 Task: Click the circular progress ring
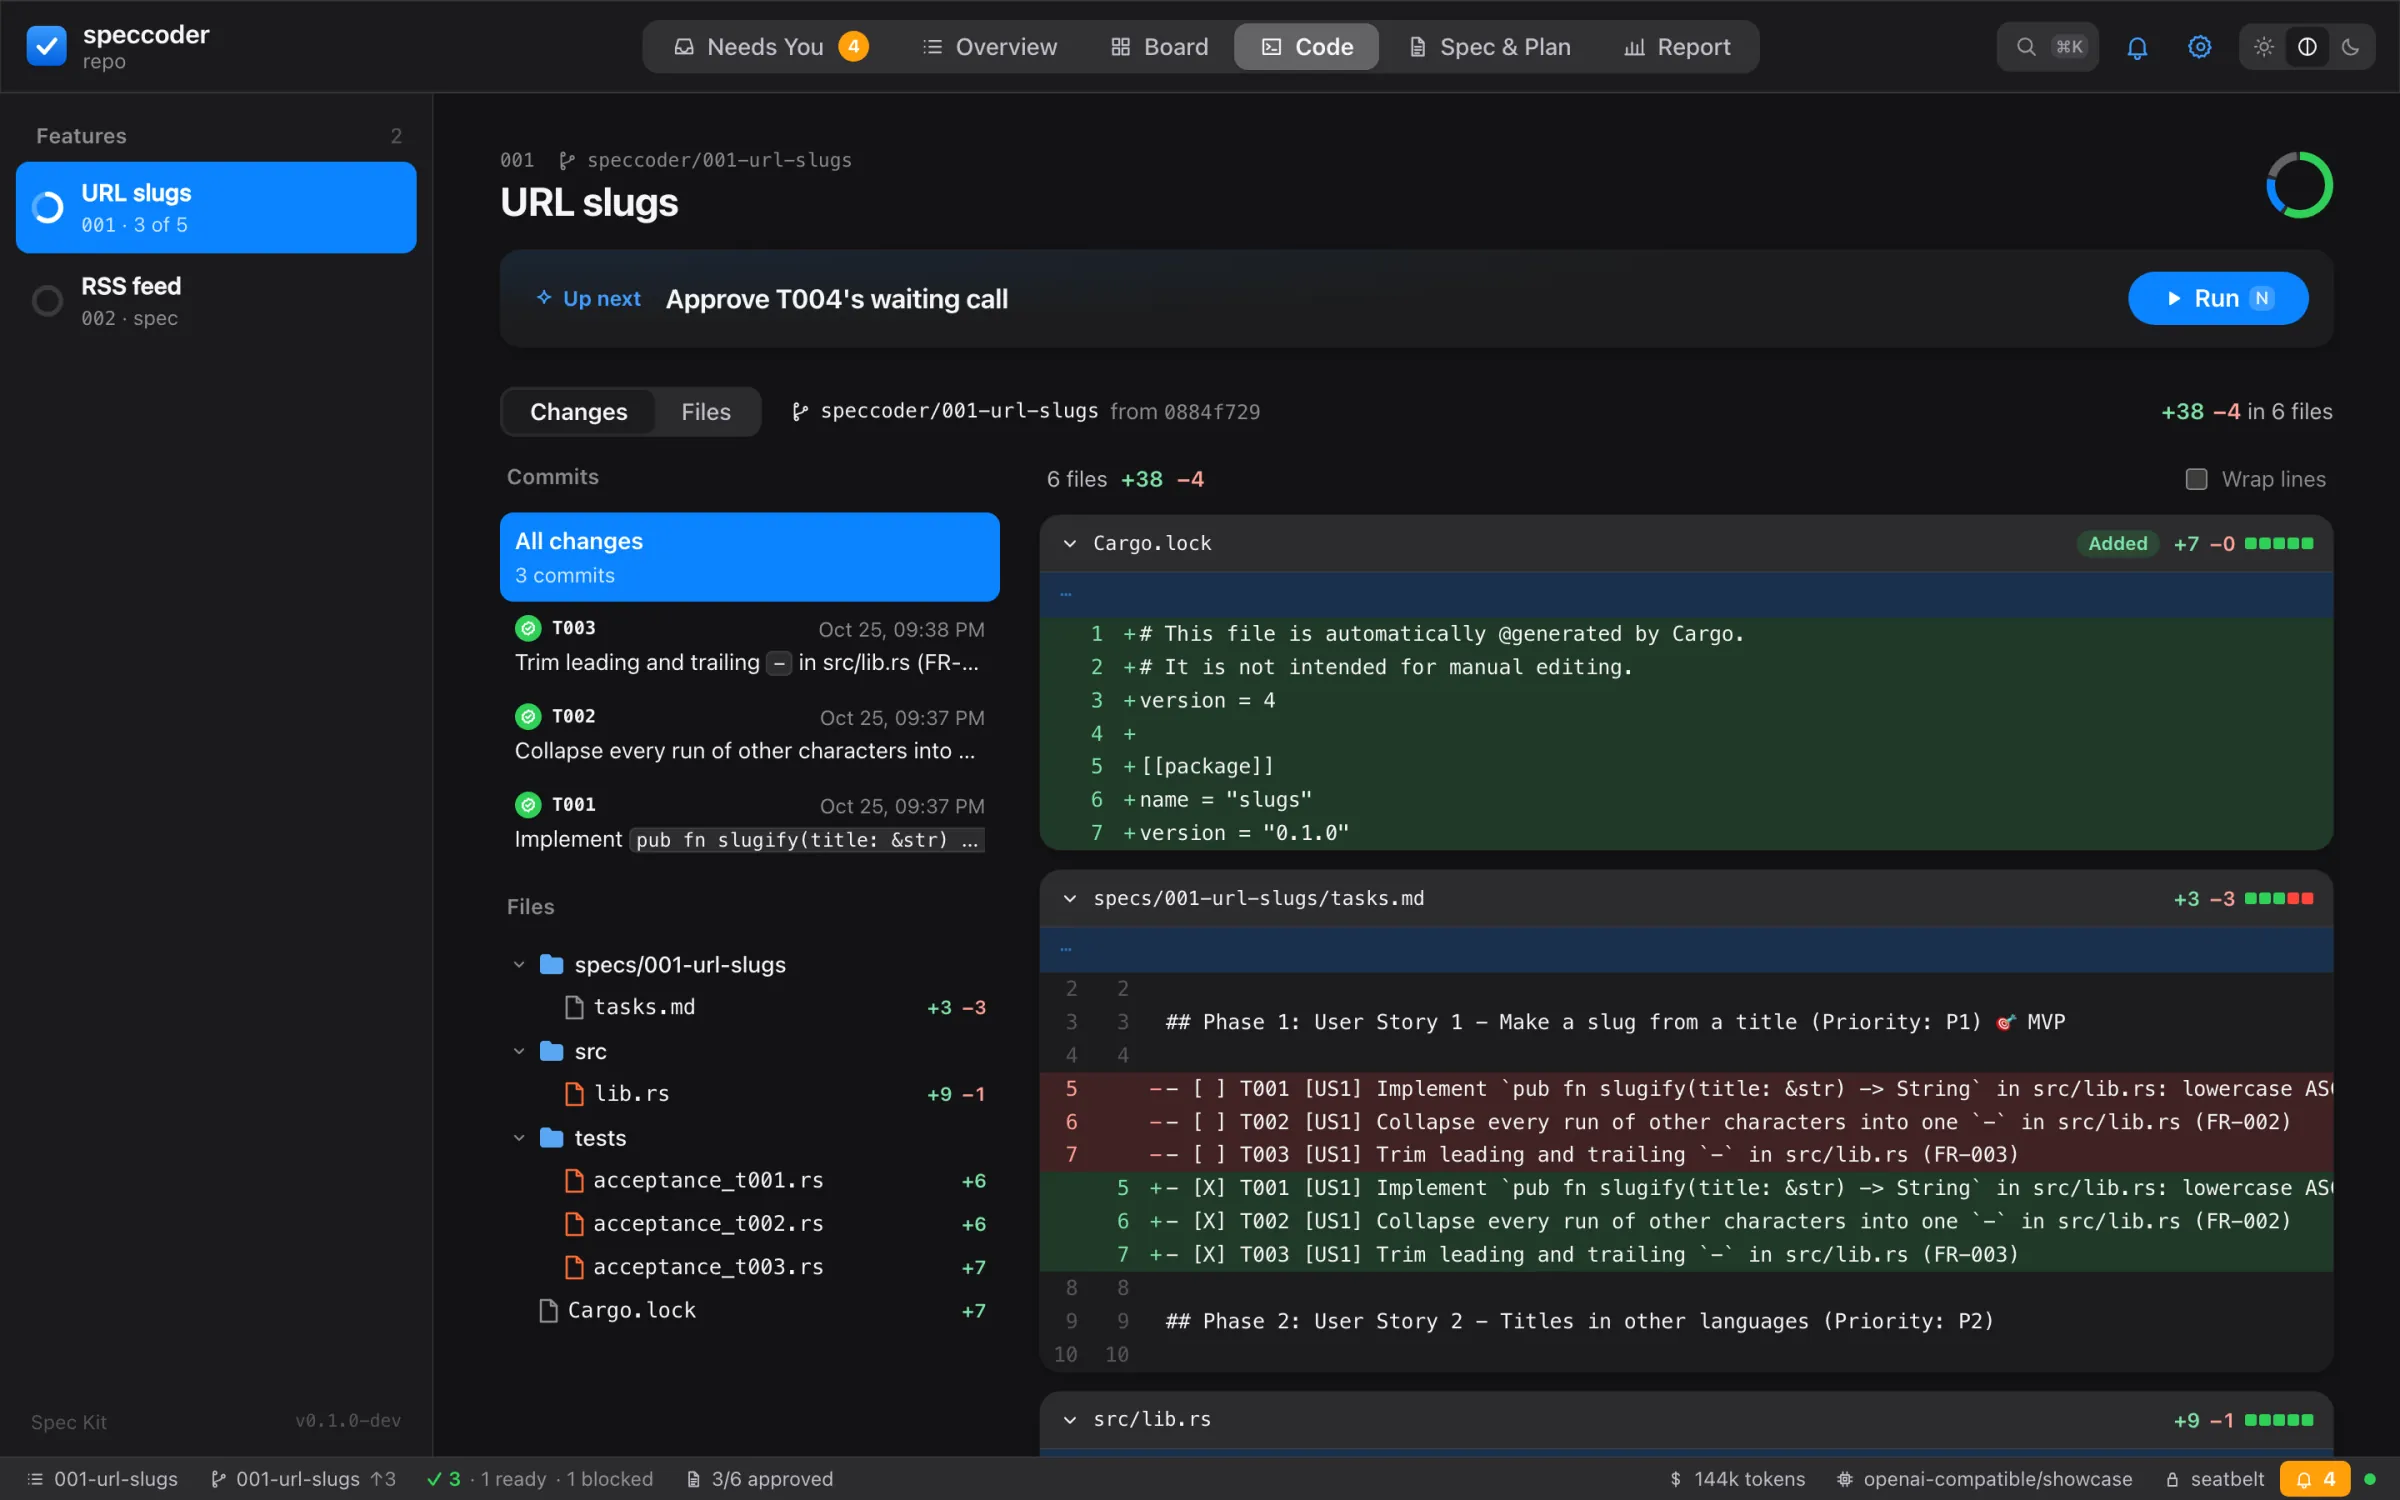[2299, 185]
